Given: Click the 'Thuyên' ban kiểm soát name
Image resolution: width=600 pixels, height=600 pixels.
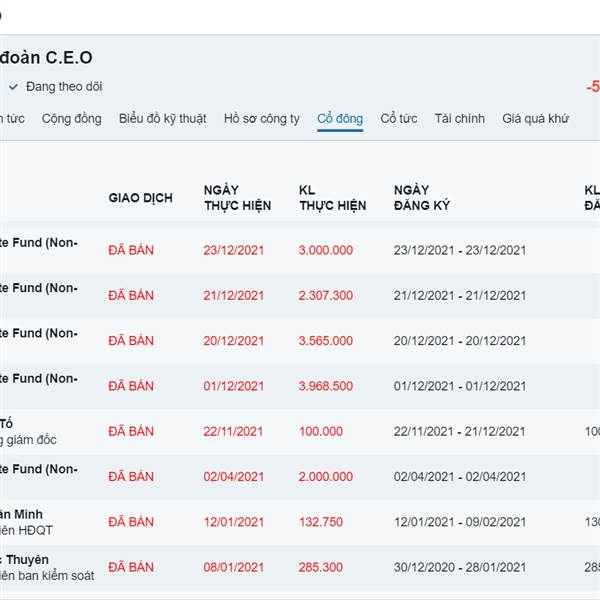Looking at the screenshot, I should tap(27, 559).
